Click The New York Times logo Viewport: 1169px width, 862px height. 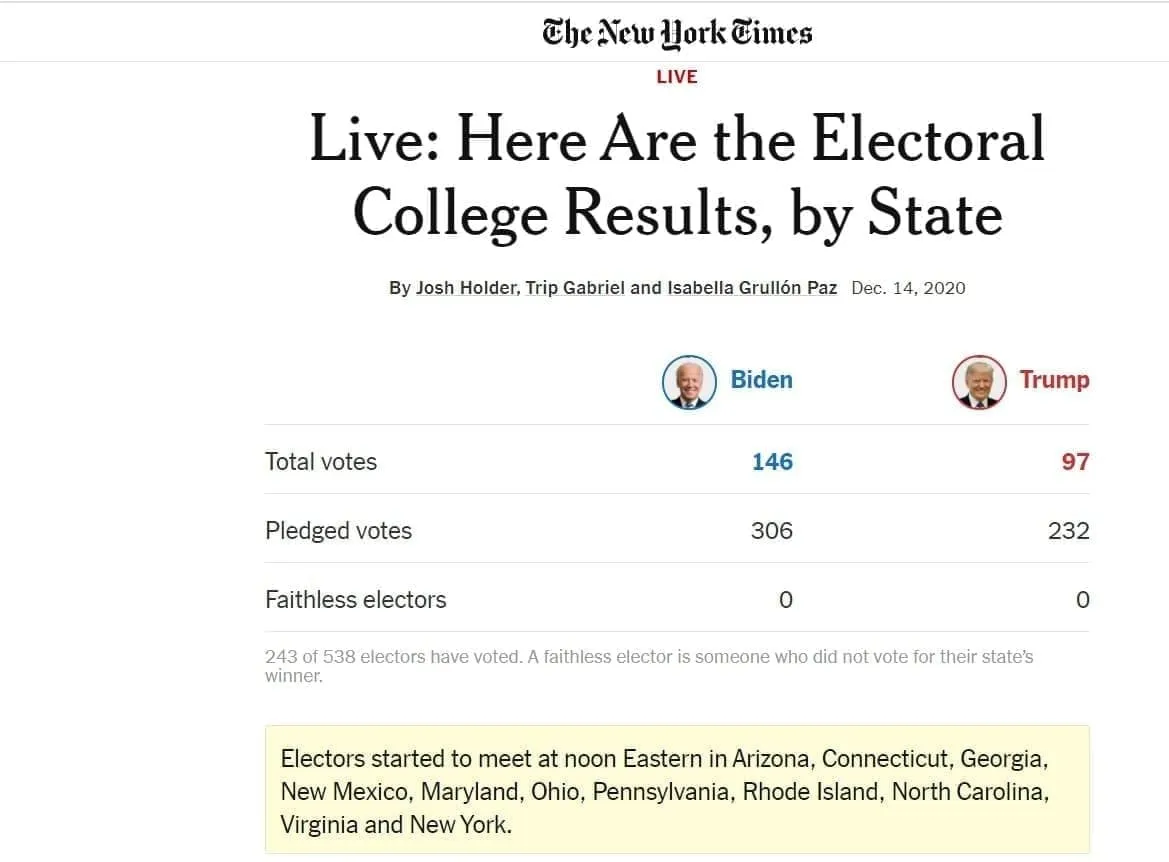click(677, 34)
